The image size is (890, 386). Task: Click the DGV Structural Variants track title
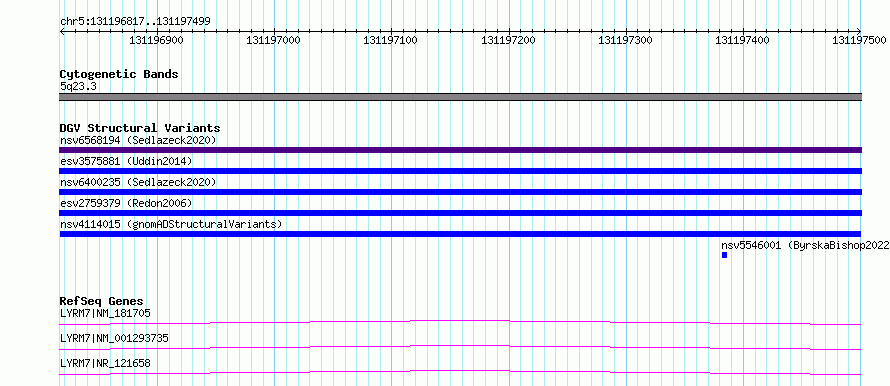[x=140, y=128]
